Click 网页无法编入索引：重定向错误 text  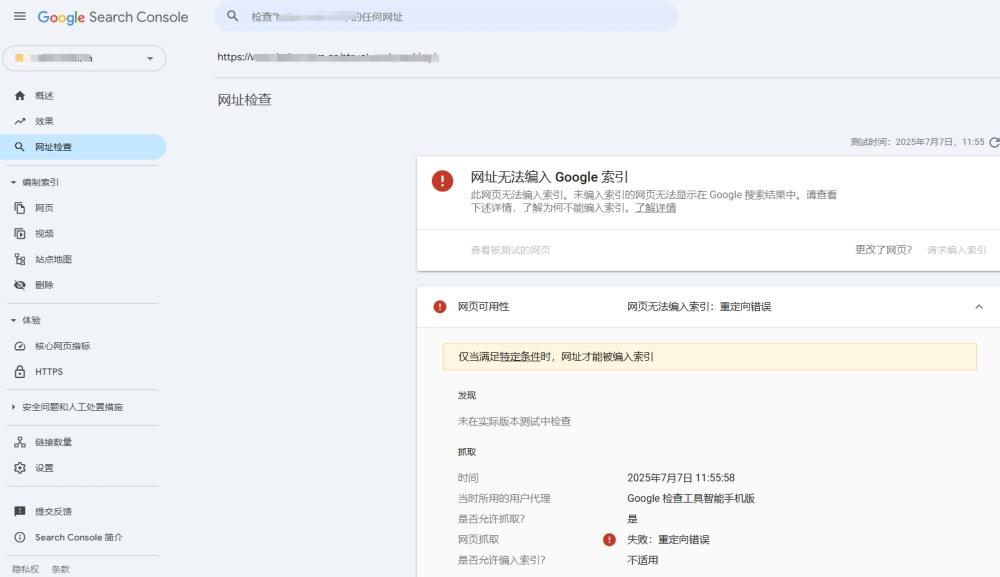[x=699, y=307]
